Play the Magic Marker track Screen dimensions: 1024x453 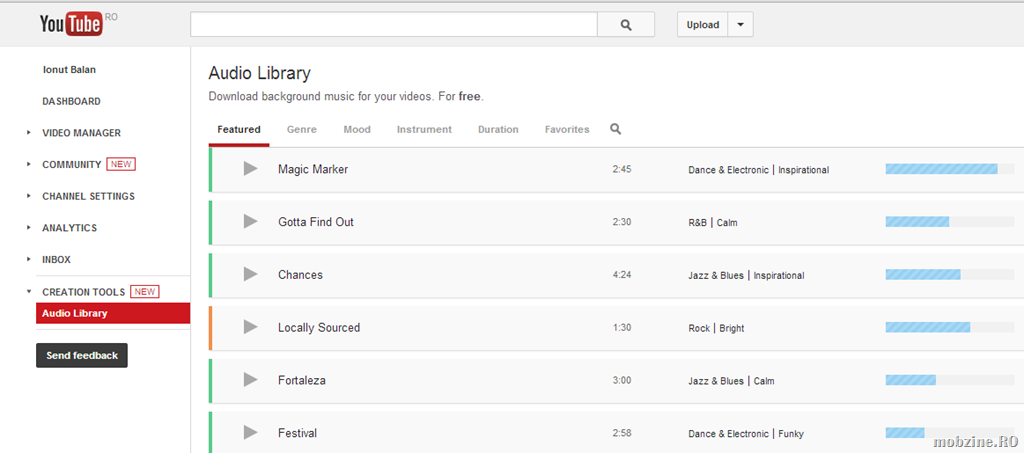tap(251, 169)
